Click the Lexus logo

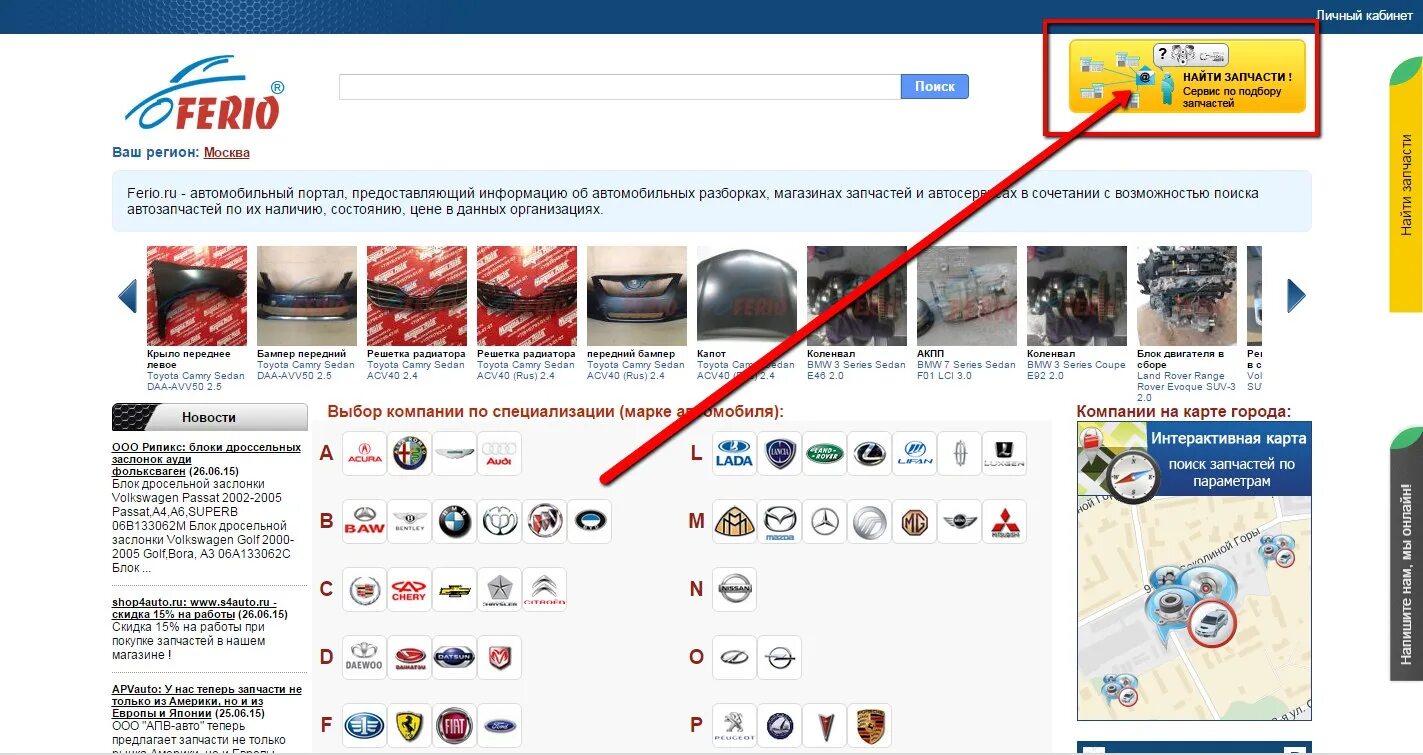pyautogui.click(x=869, y=454)
